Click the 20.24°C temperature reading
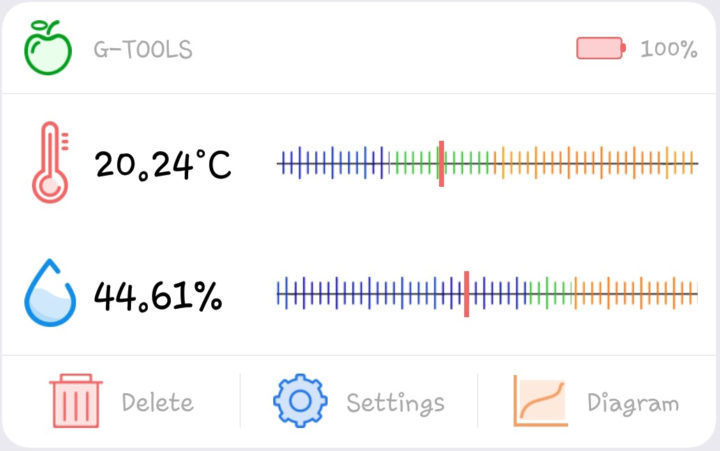 point(163,164)
